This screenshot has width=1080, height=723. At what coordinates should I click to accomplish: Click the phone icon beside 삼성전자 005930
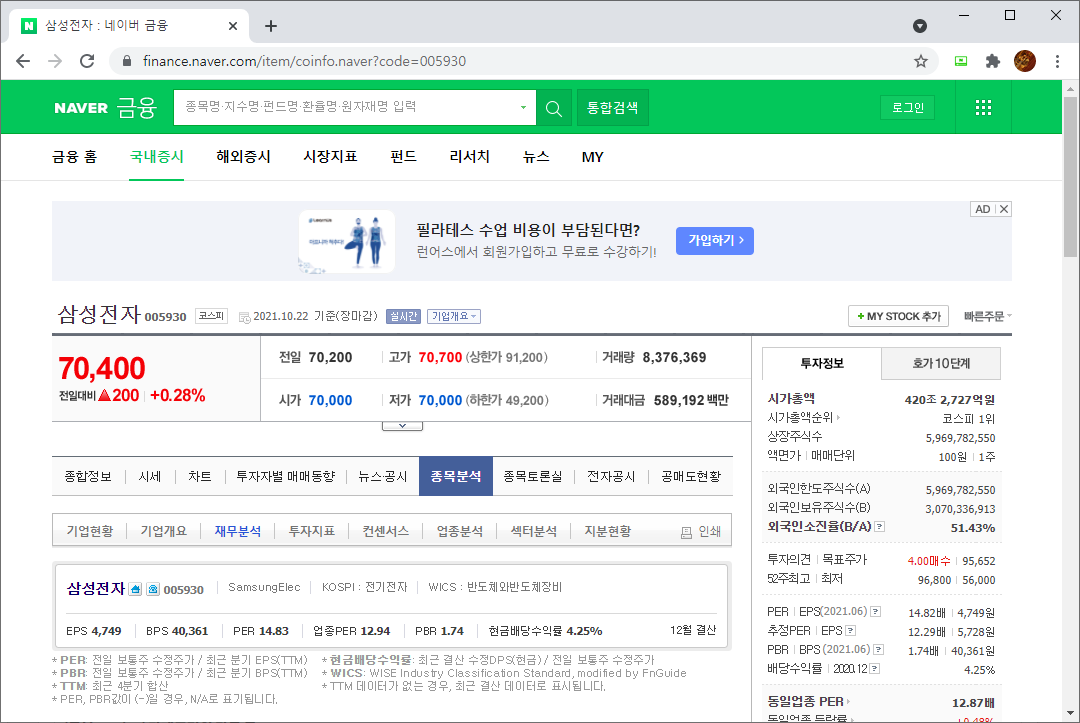click(153, 589)
